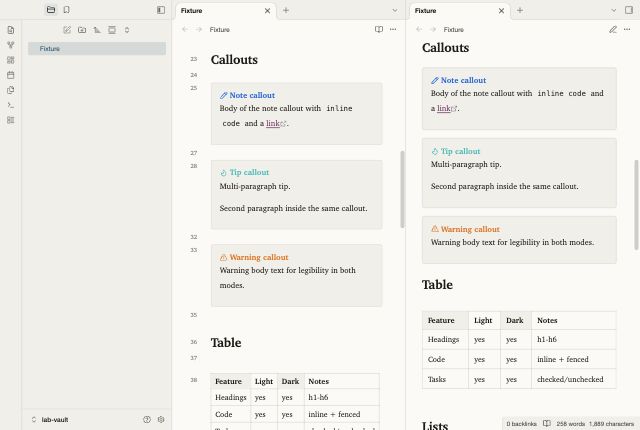
Task: Open more options in left pane
Action: coord(393,29)
